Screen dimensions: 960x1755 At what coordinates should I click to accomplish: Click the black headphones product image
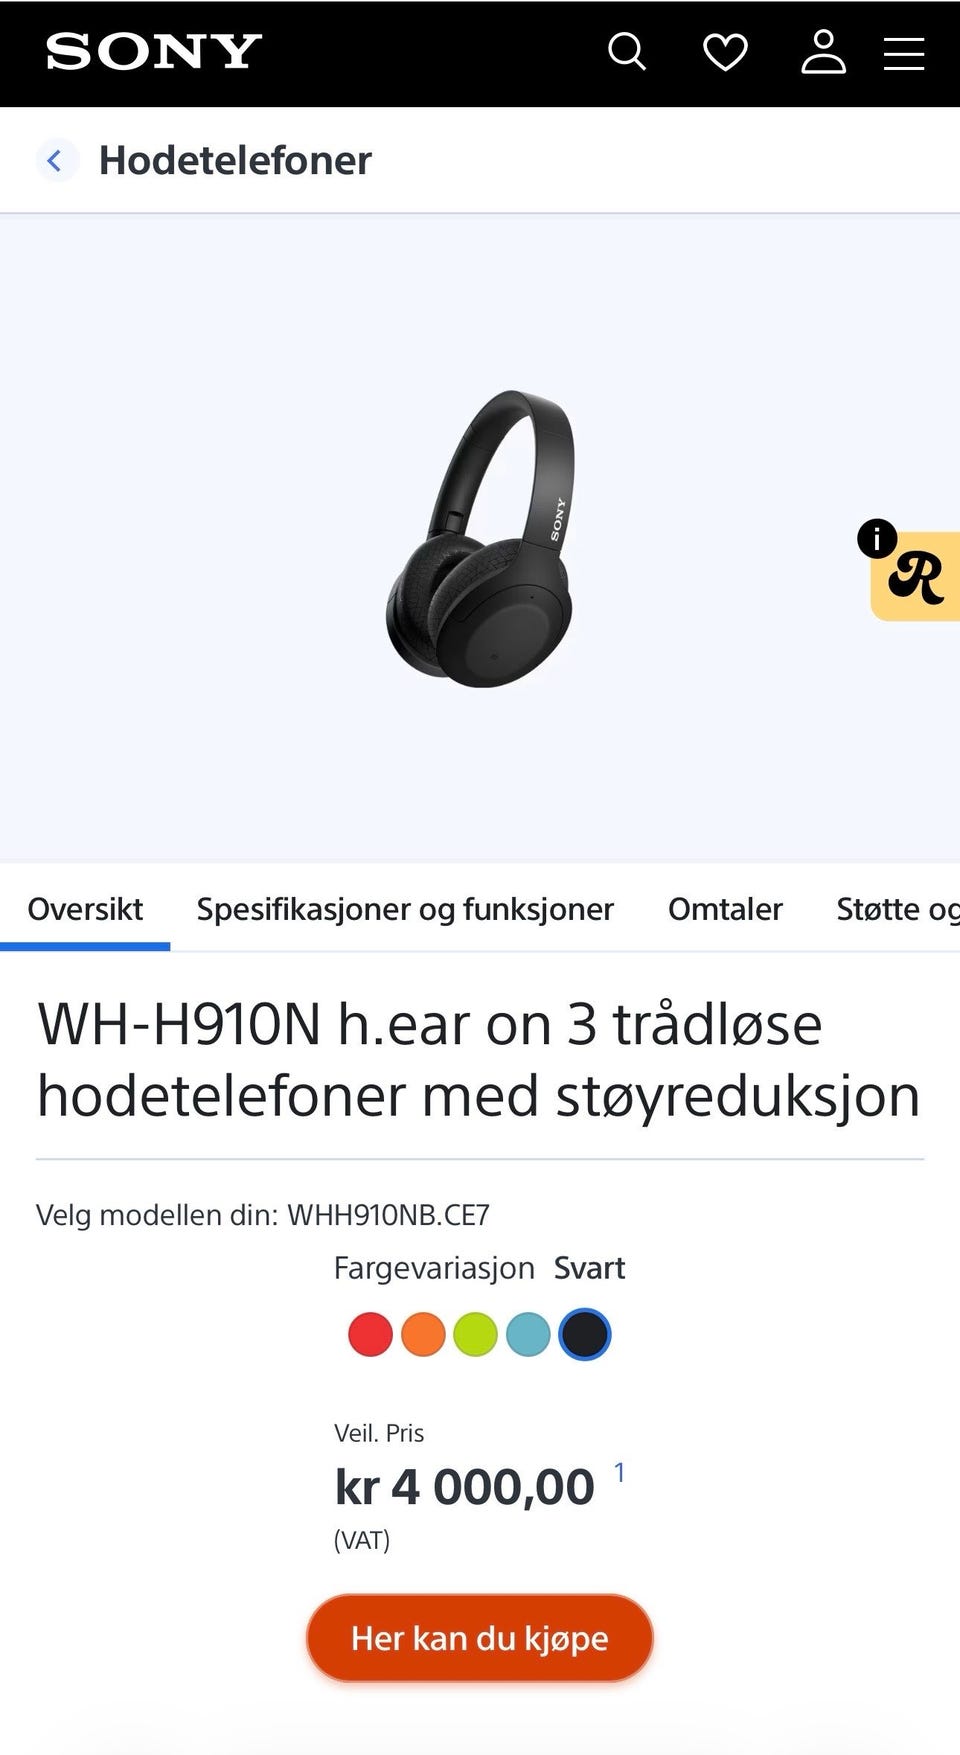coord(481,539)
